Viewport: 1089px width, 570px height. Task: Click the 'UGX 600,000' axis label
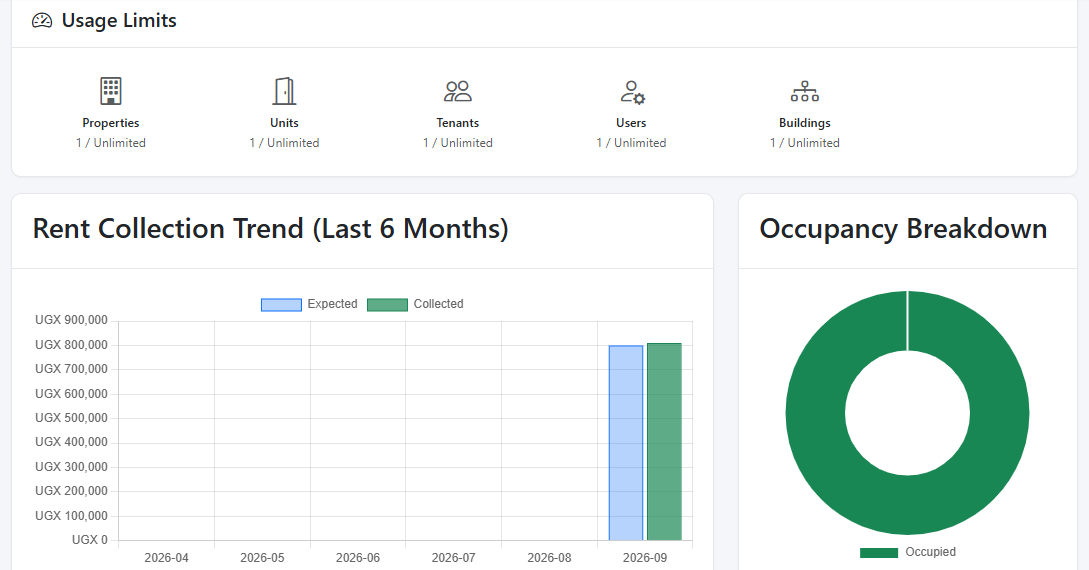point(72,394)
